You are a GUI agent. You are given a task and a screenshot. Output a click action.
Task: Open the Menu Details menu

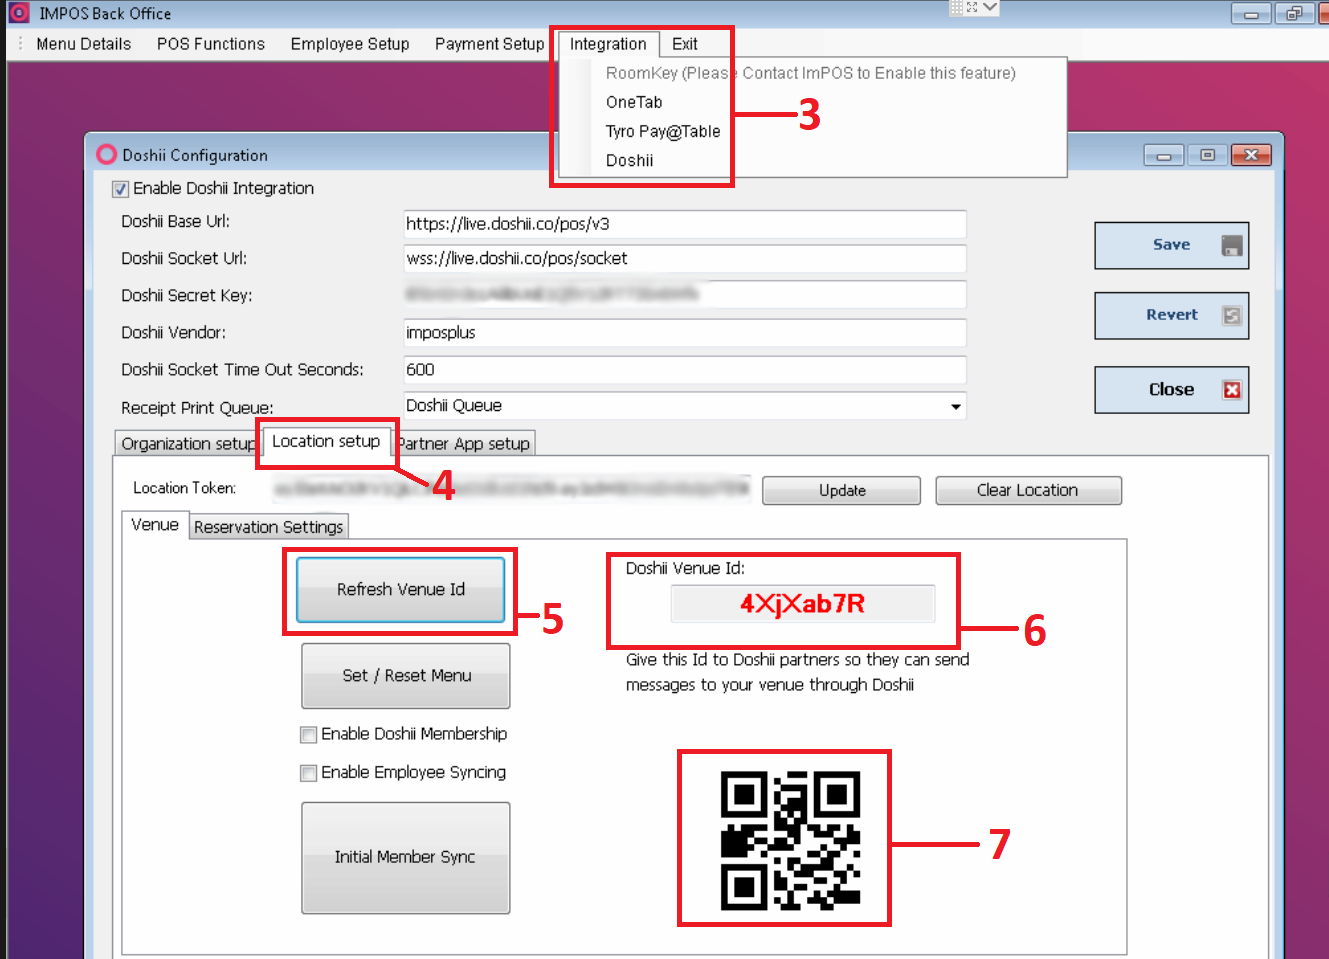point(84,44)
